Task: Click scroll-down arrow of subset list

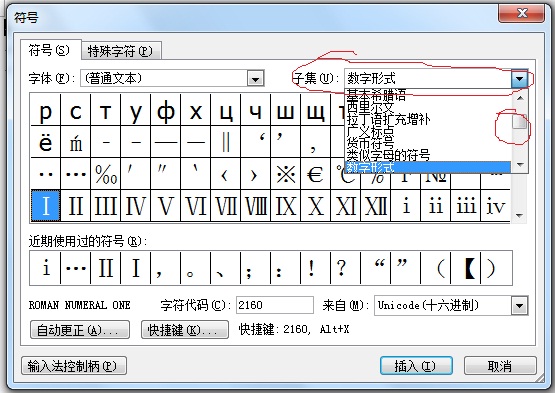Action: [520, 164]
